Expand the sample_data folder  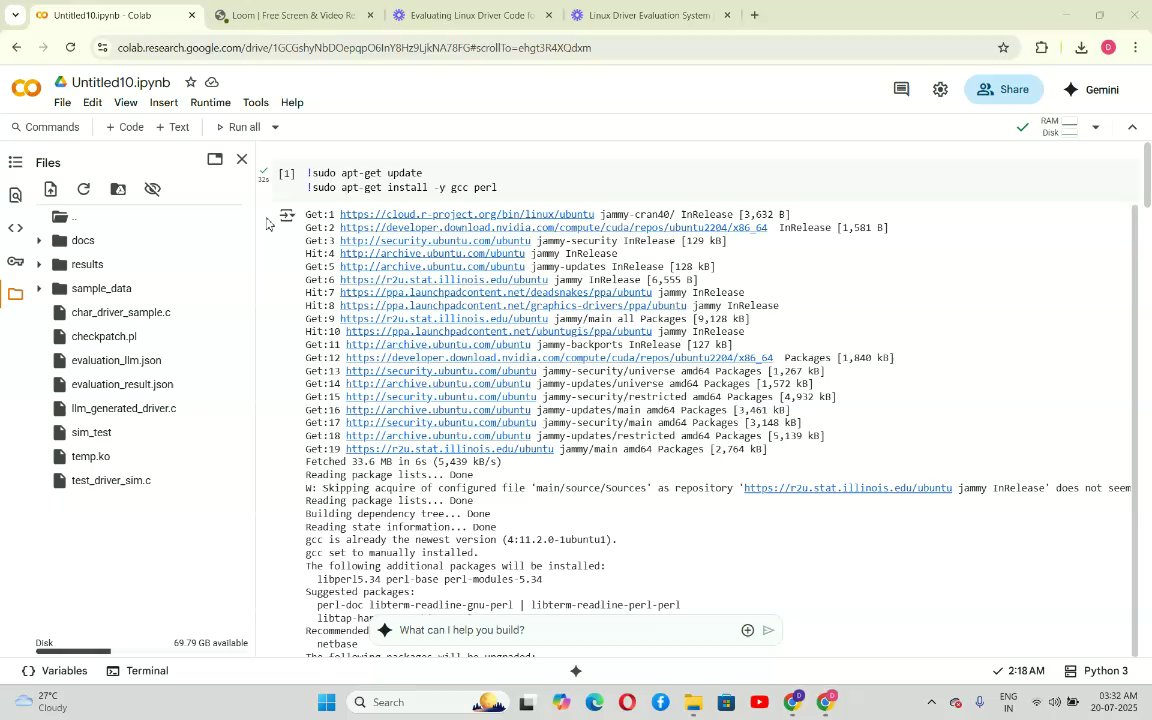pyautogui.click(x=39, y=289)
